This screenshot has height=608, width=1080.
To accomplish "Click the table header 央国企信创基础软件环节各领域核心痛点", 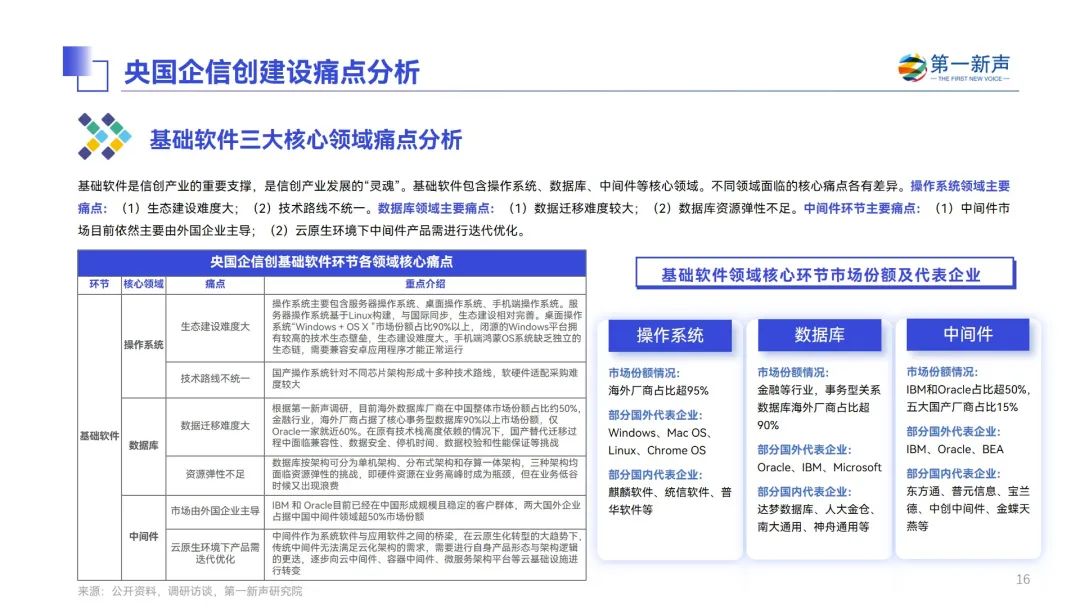I will pos(331,262).
